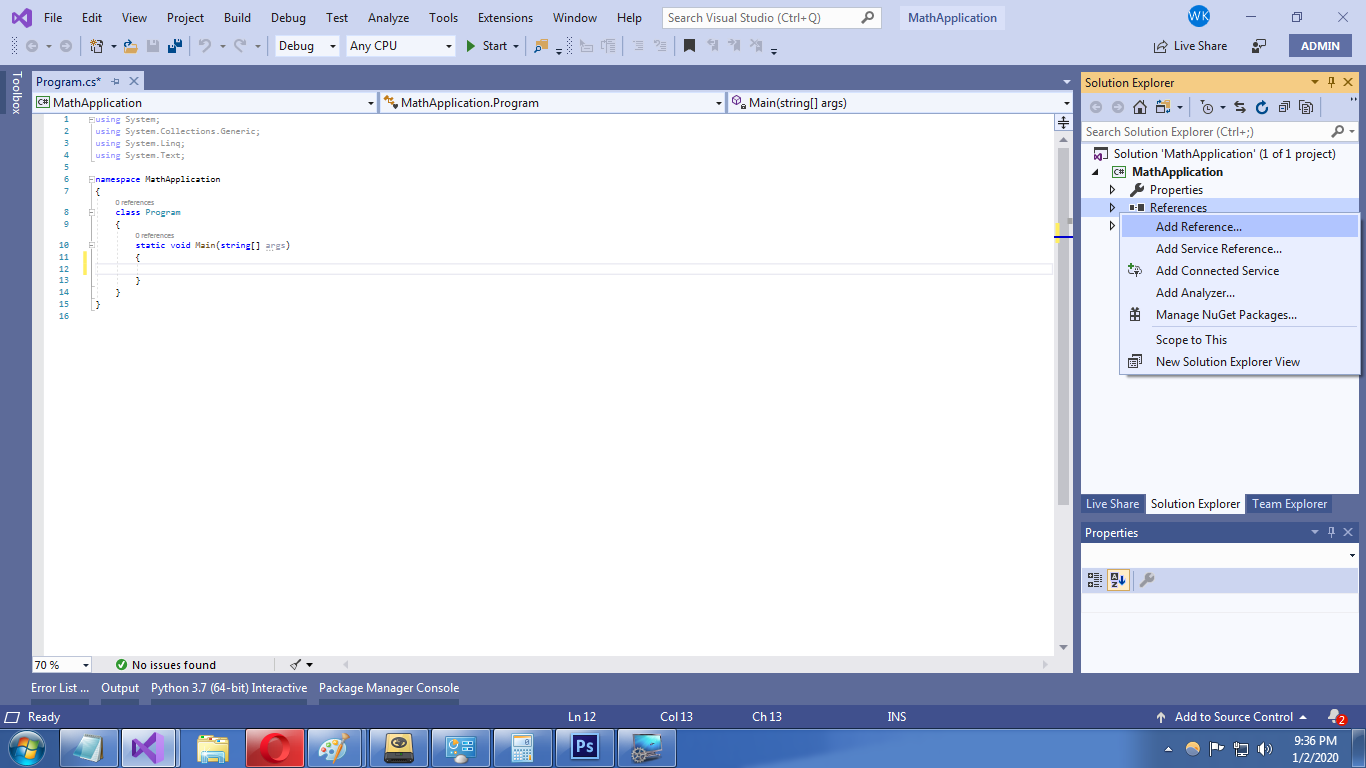
Task: Collapse the MathApplication project node
Action: click(x=1095, y=172)
